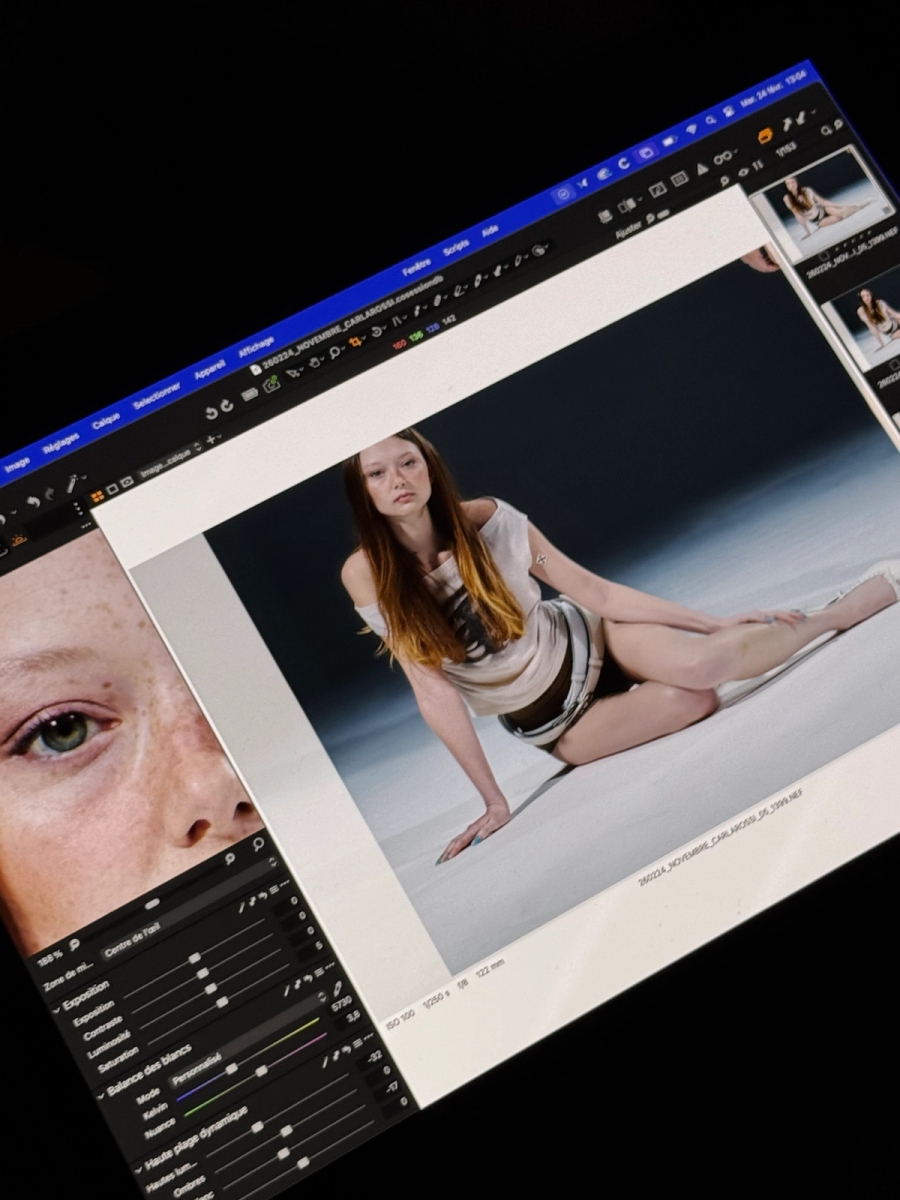This screenshot has height=1200, width=900.
Task: Open the Image menu
Action: tap(18, 465)
